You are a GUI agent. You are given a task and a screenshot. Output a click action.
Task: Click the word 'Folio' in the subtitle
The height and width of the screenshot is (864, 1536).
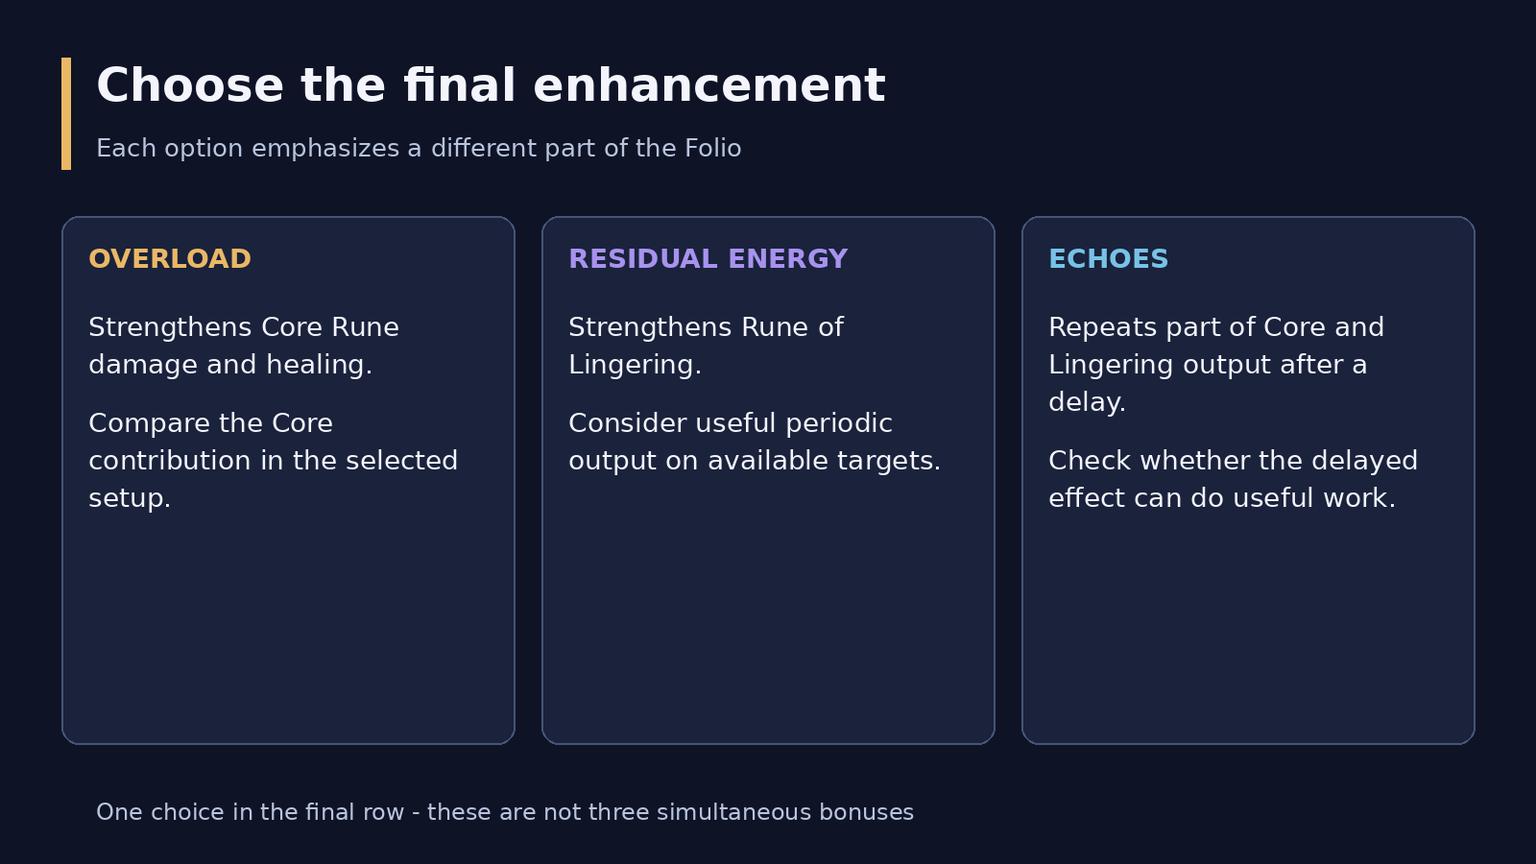[713, 148]
